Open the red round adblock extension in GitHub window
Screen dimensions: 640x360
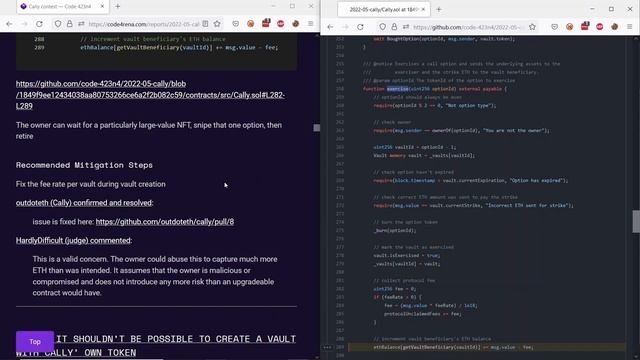(599, 27)
